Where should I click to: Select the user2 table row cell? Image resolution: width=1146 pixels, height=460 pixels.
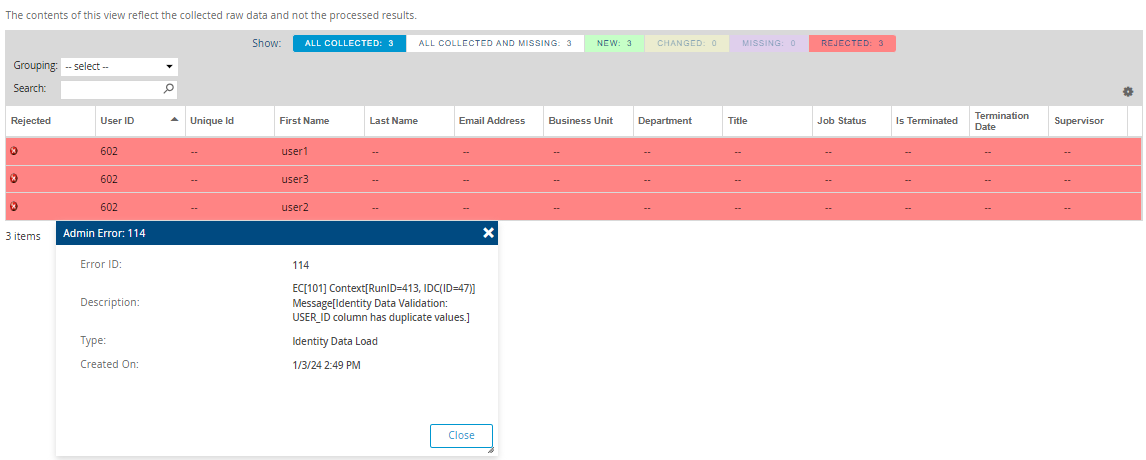[x=296, y=207]
